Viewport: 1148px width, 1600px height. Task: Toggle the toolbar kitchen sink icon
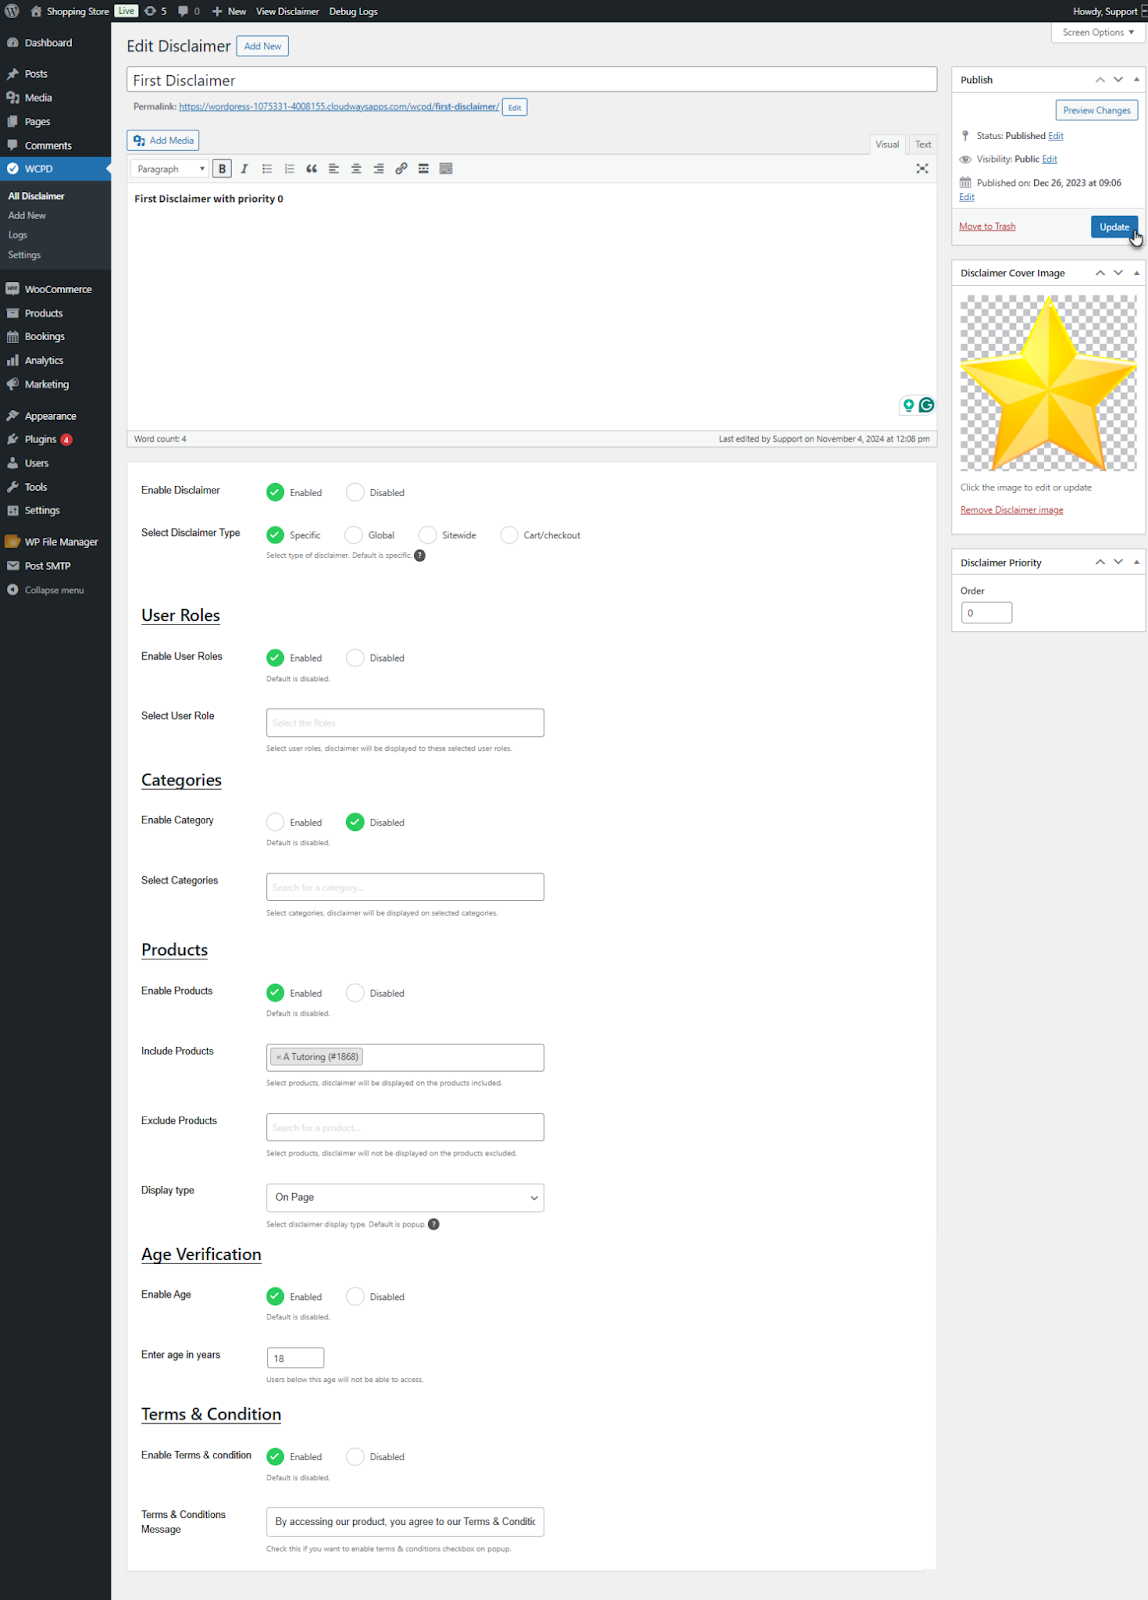pyautogui.click(x=446, y=169)
